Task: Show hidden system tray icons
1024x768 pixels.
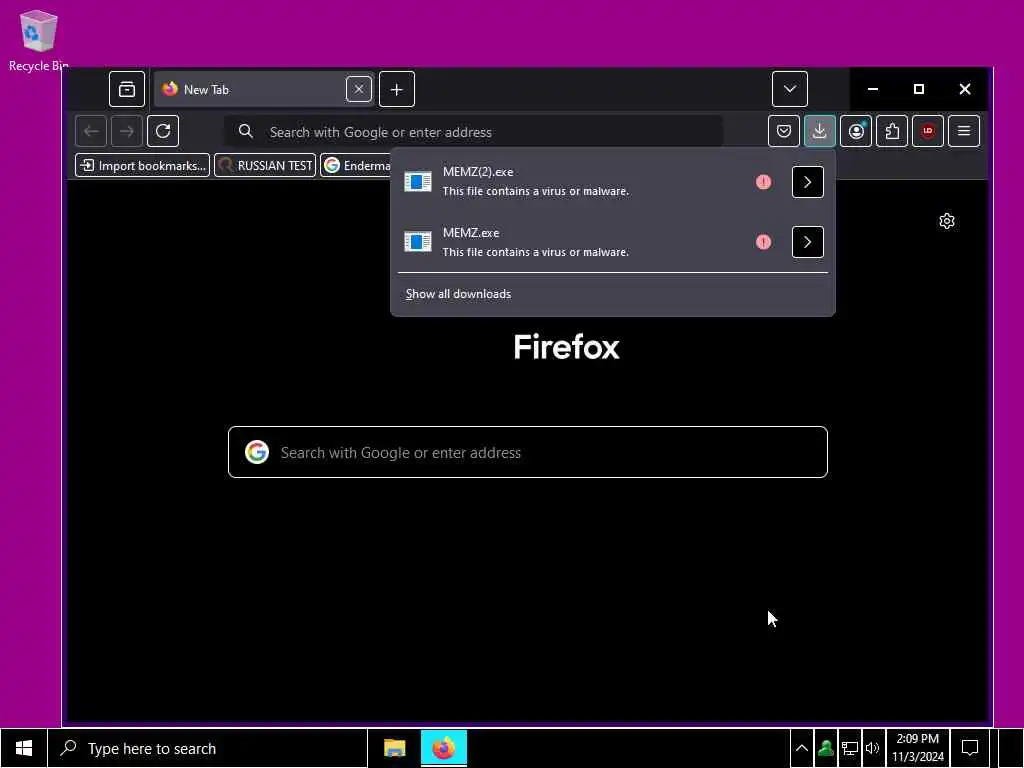Action: pyautogui.click(x=801, y=748)
